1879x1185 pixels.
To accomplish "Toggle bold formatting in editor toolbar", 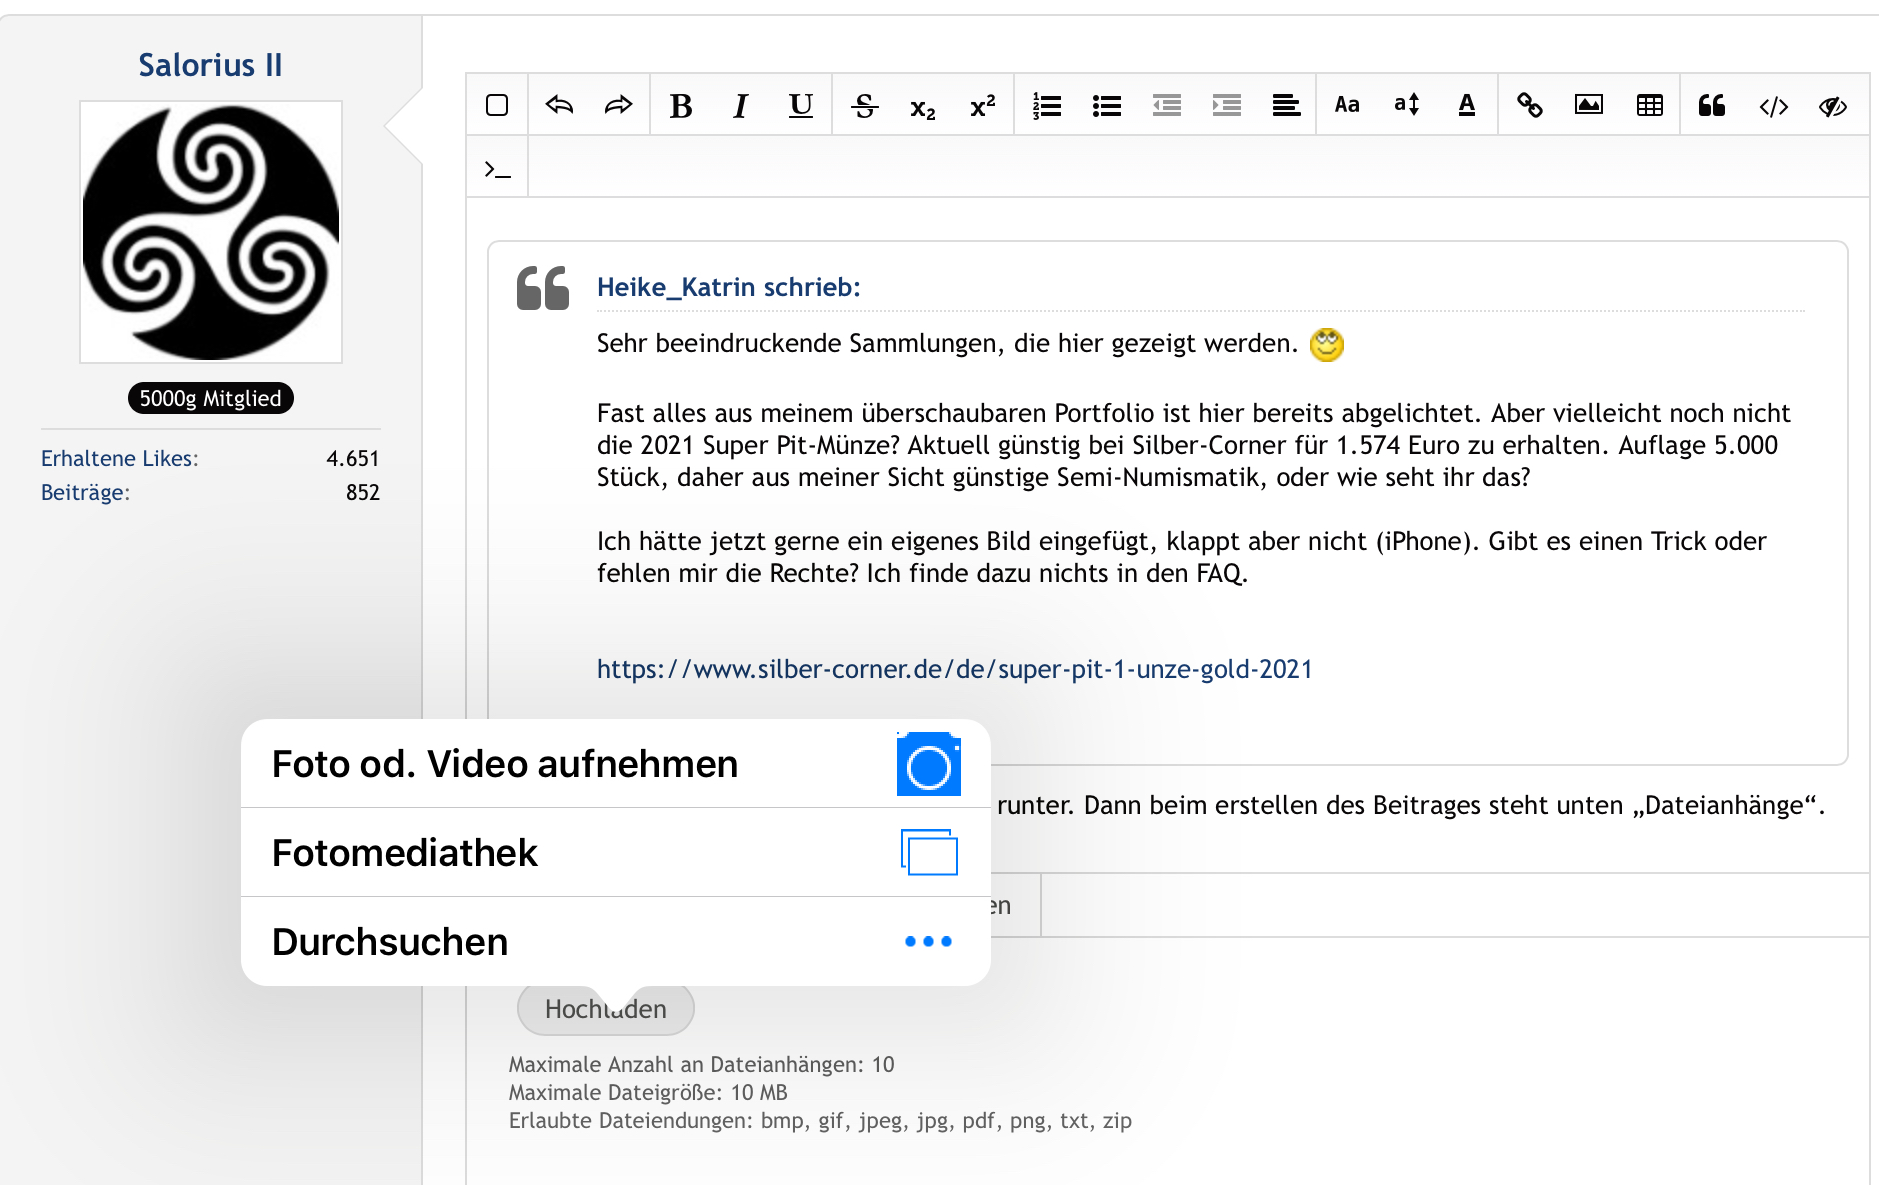I will [681, 106].
